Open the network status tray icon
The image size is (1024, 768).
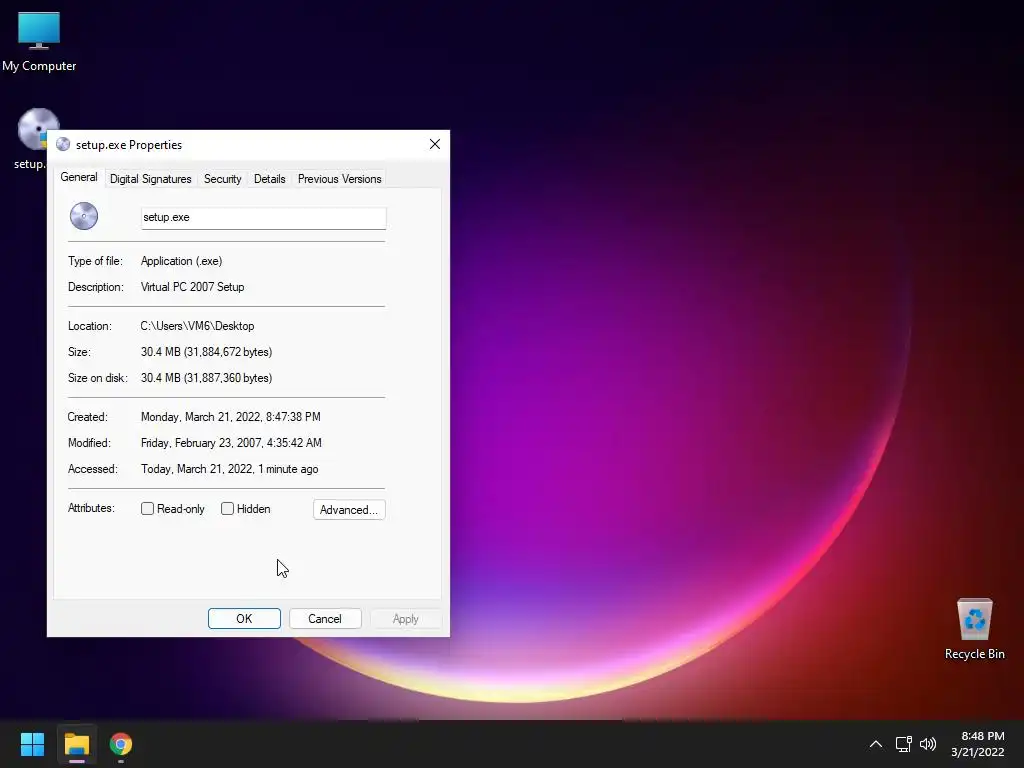pos(903,744)
